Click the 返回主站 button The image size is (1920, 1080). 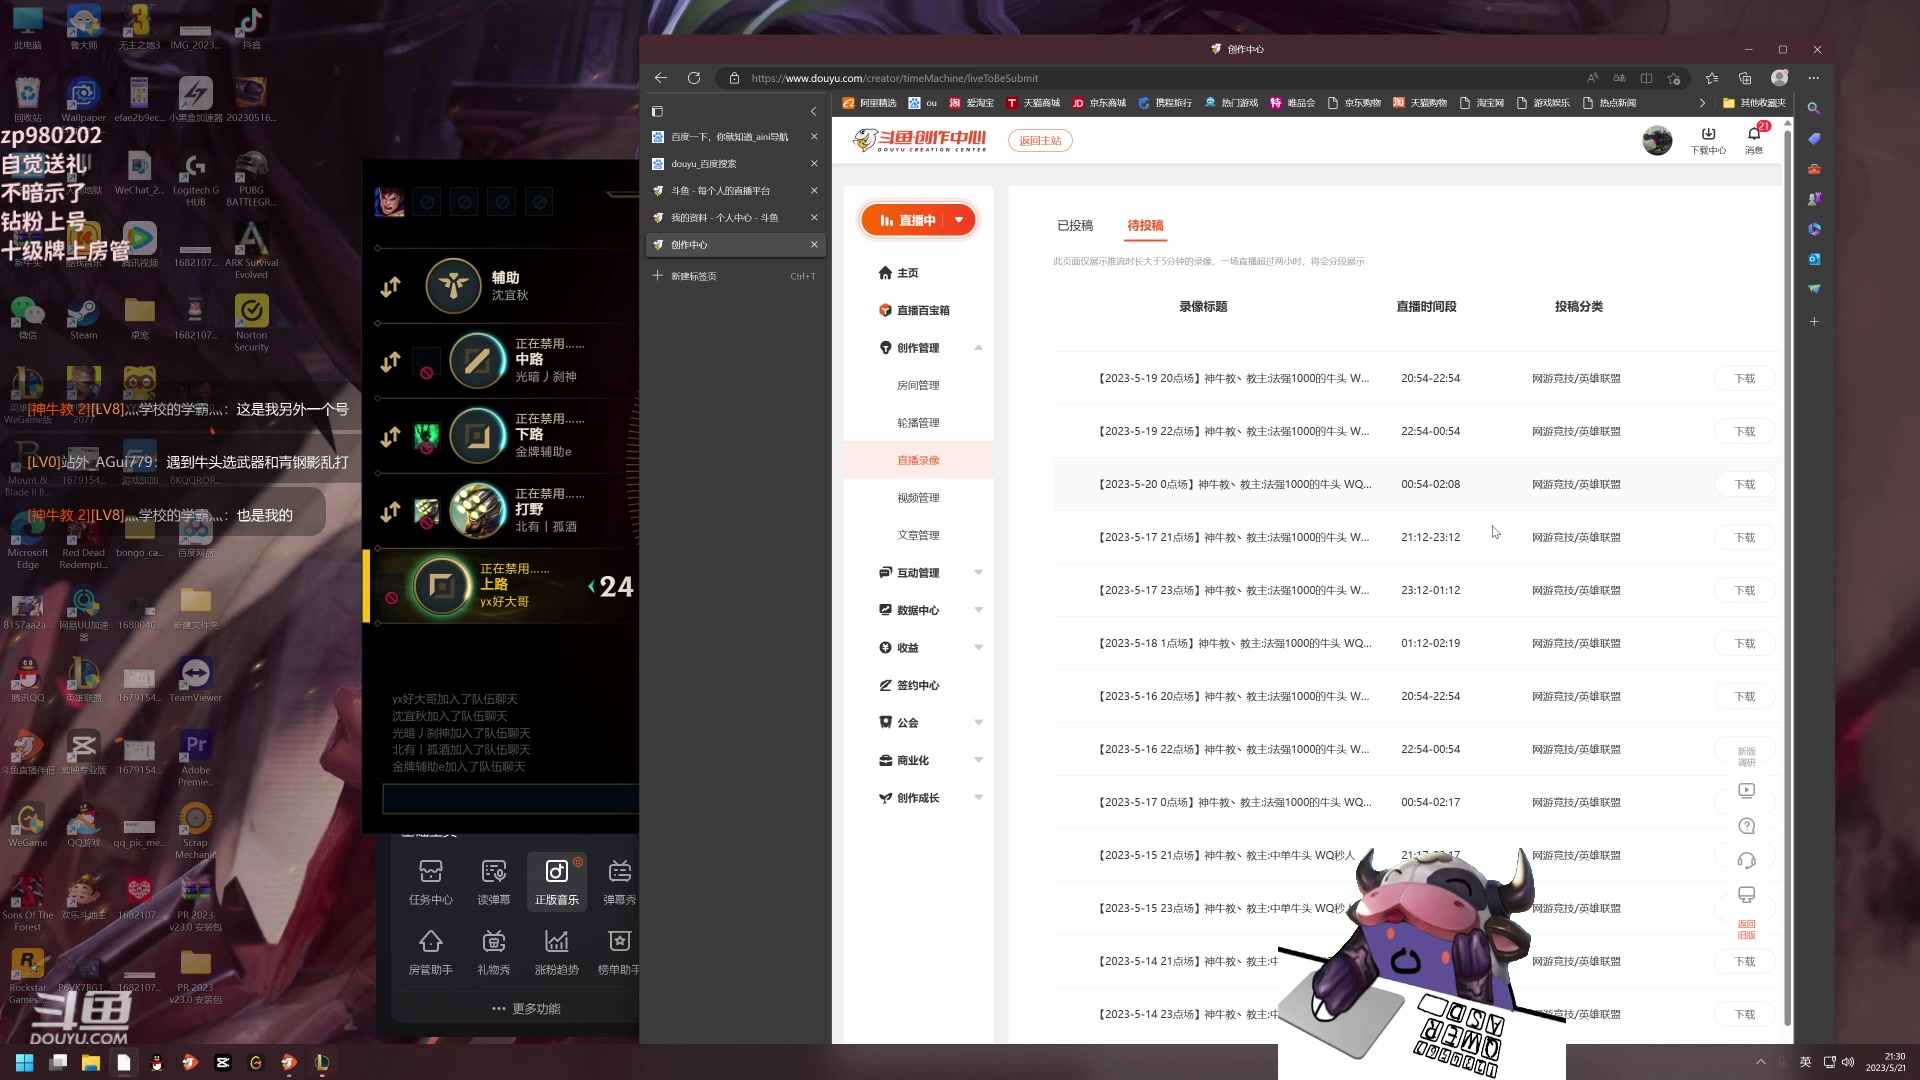[x=1040, y=141]
